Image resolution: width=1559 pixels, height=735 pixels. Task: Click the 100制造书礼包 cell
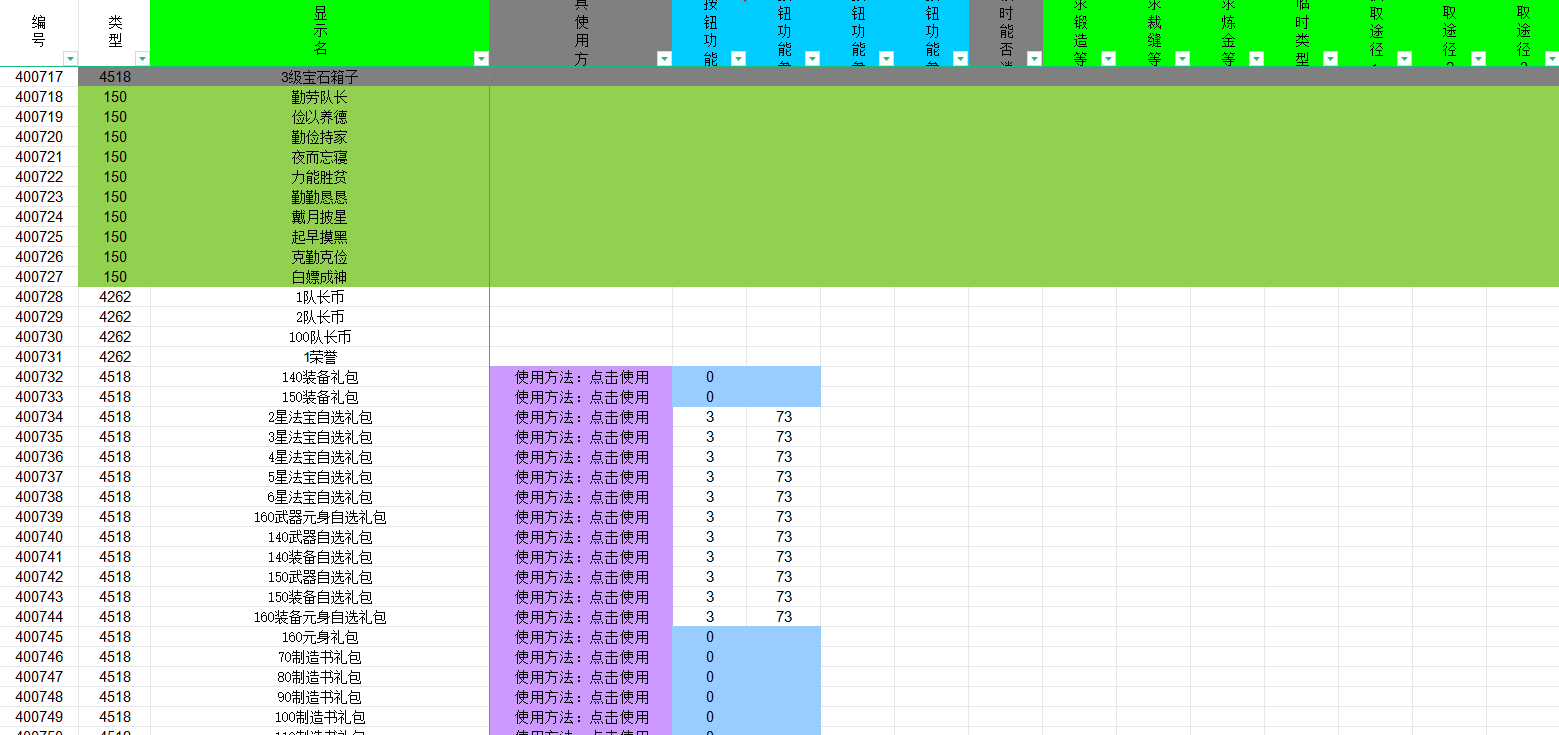(320, 717)
